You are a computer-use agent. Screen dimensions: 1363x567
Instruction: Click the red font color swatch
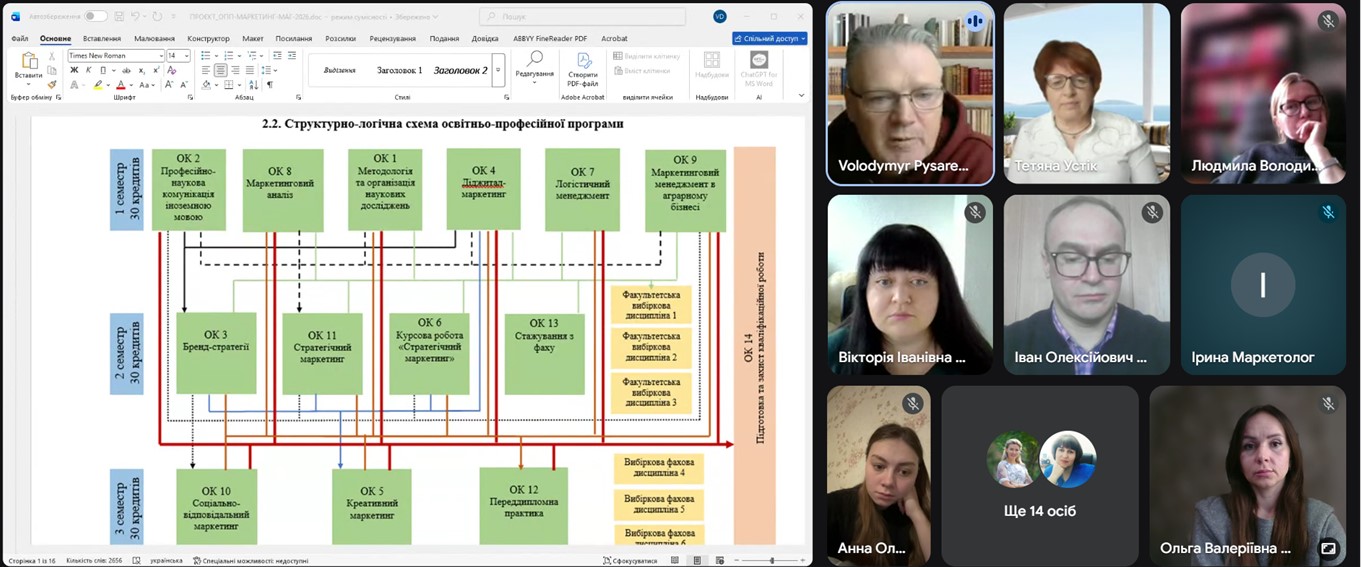(x=121, y=85)
